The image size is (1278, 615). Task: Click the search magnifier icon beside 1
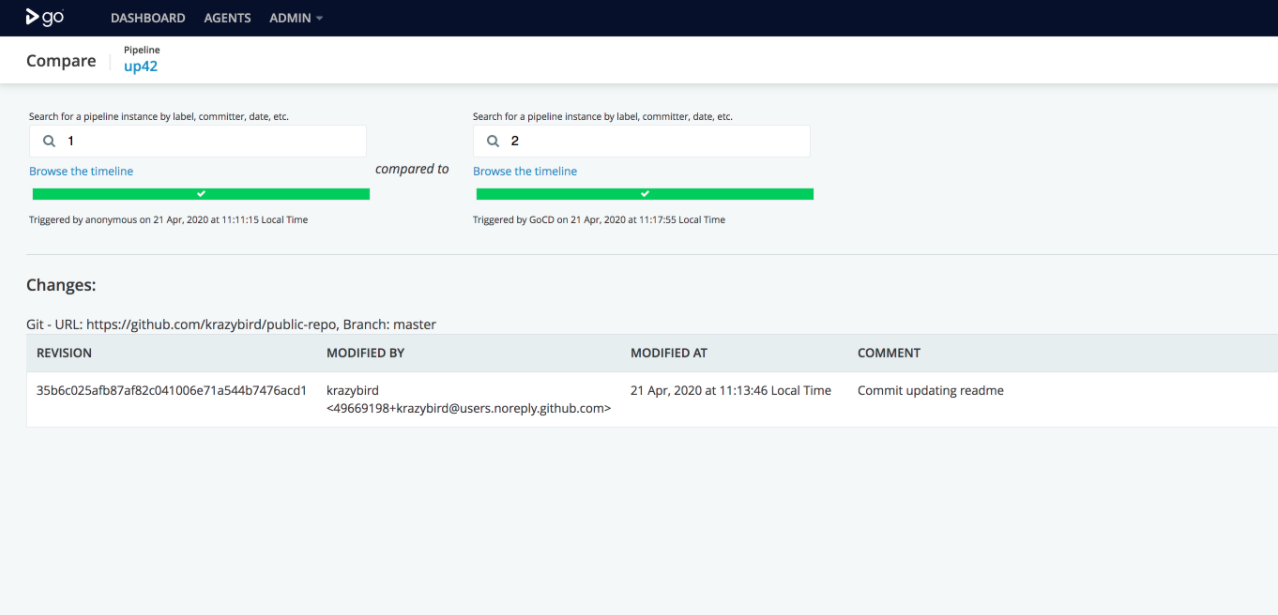tap(48, 141)
